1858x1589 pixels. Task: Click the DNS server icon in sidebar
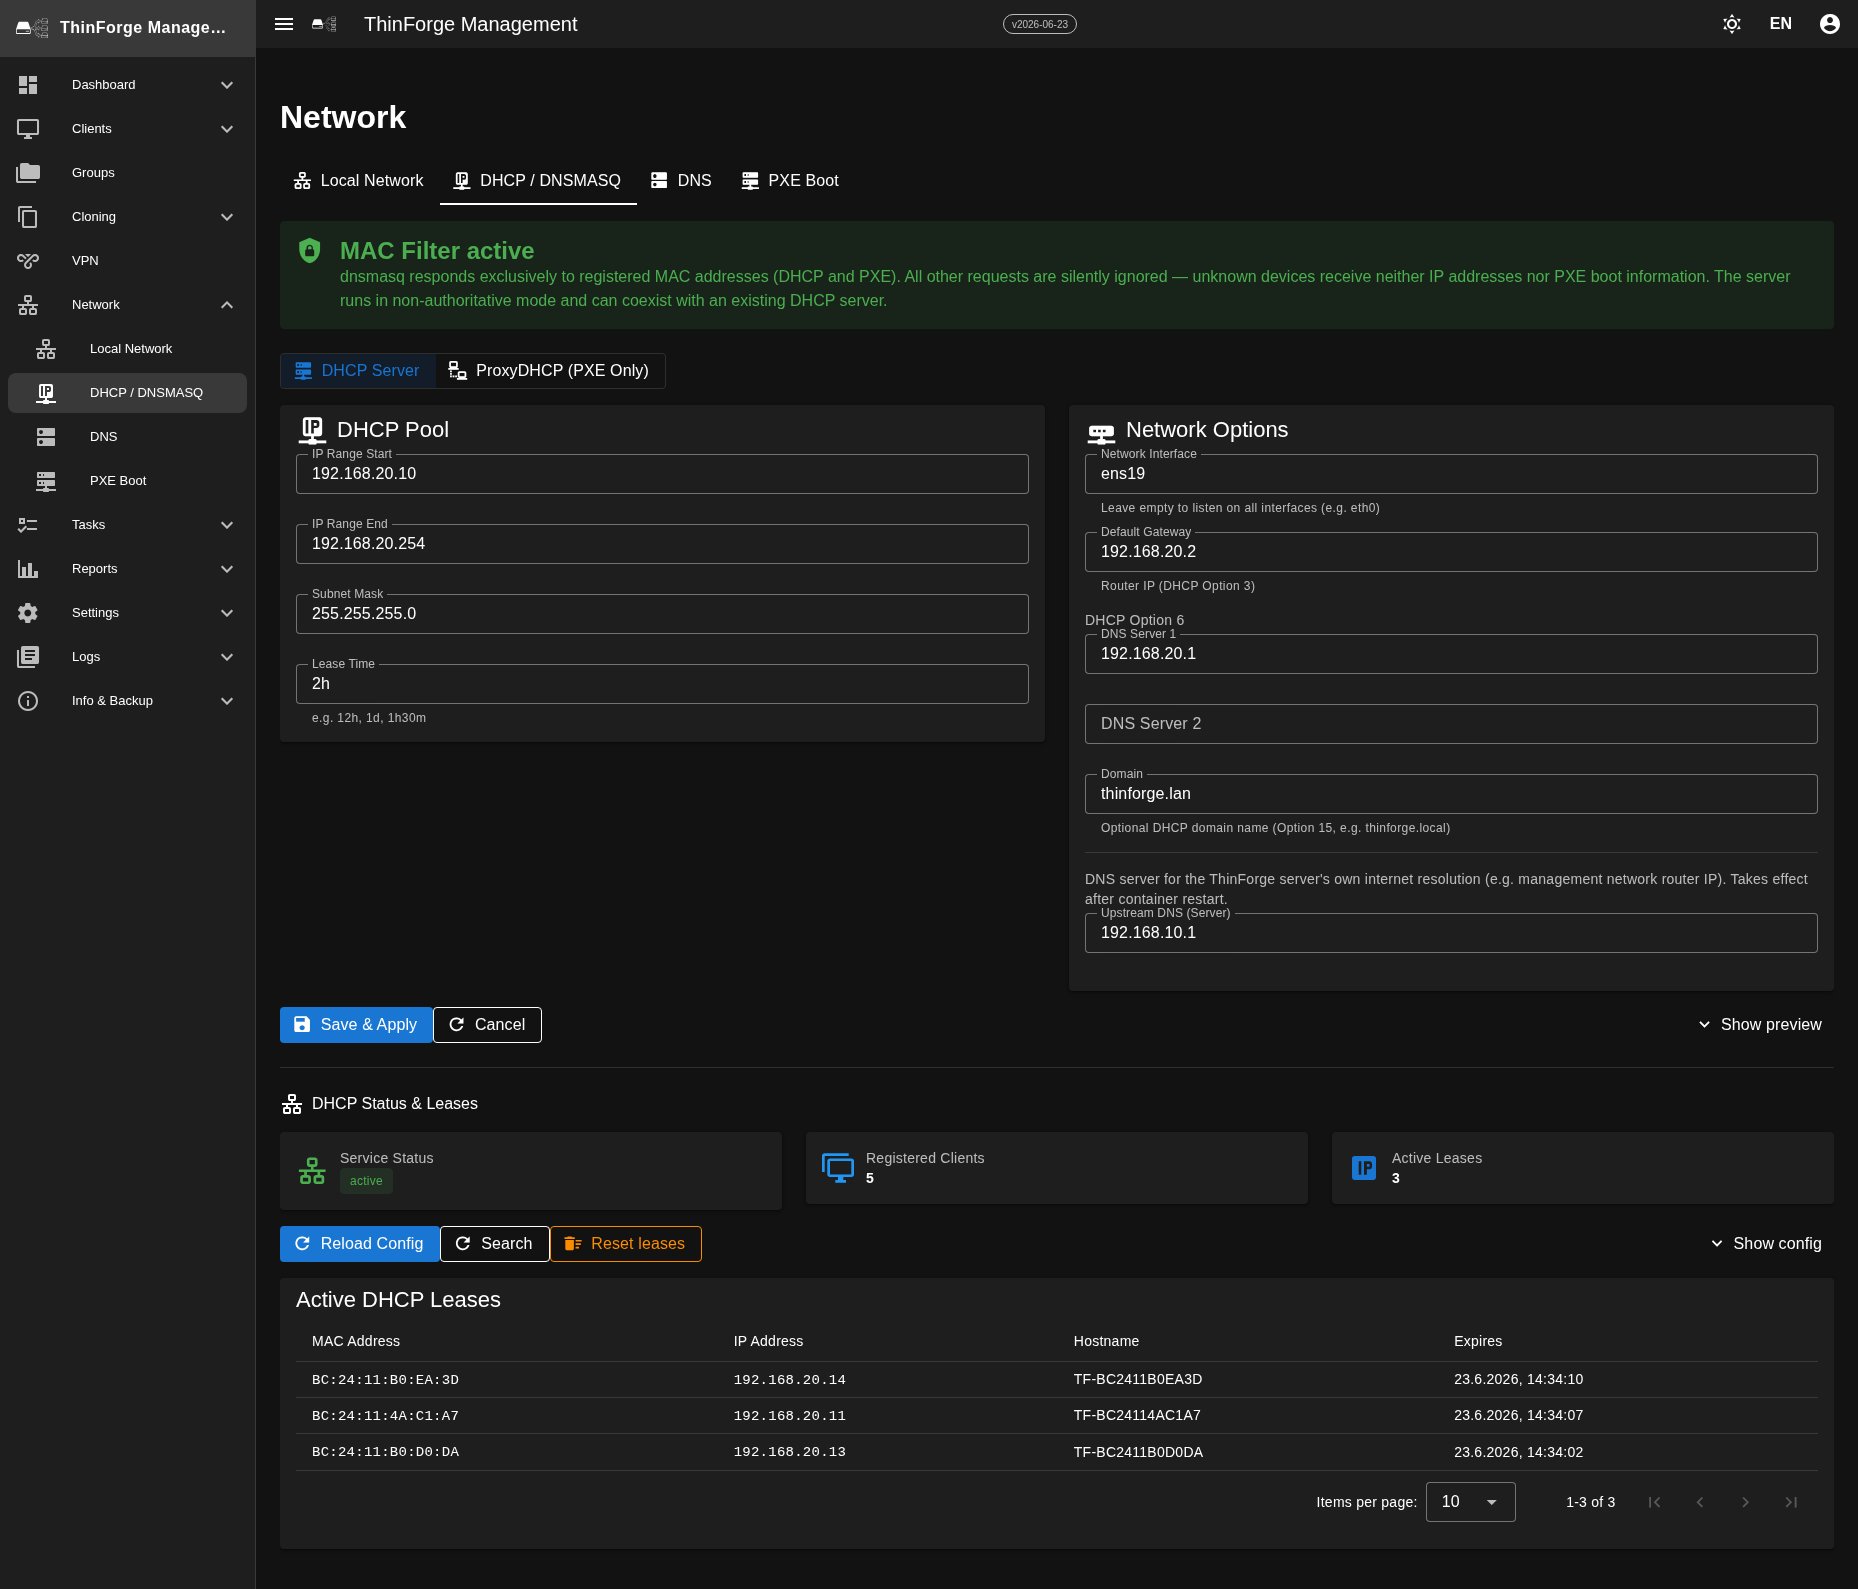point(46,437)
